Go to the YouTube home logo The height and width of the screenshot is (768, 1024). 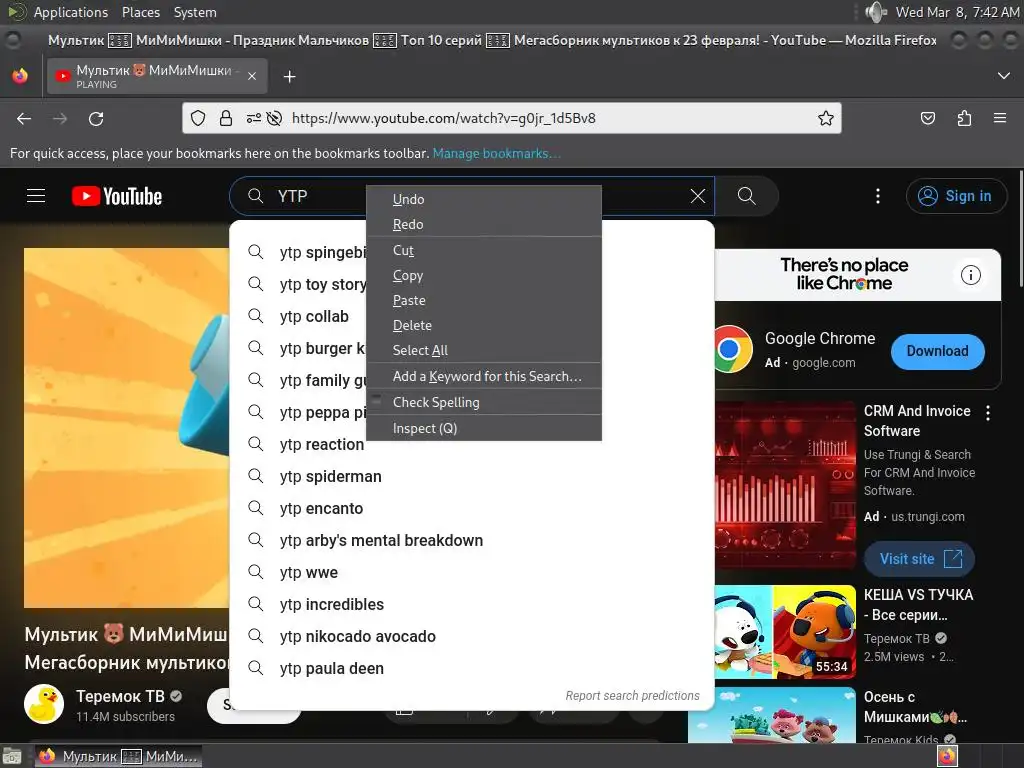pos(117,196)
